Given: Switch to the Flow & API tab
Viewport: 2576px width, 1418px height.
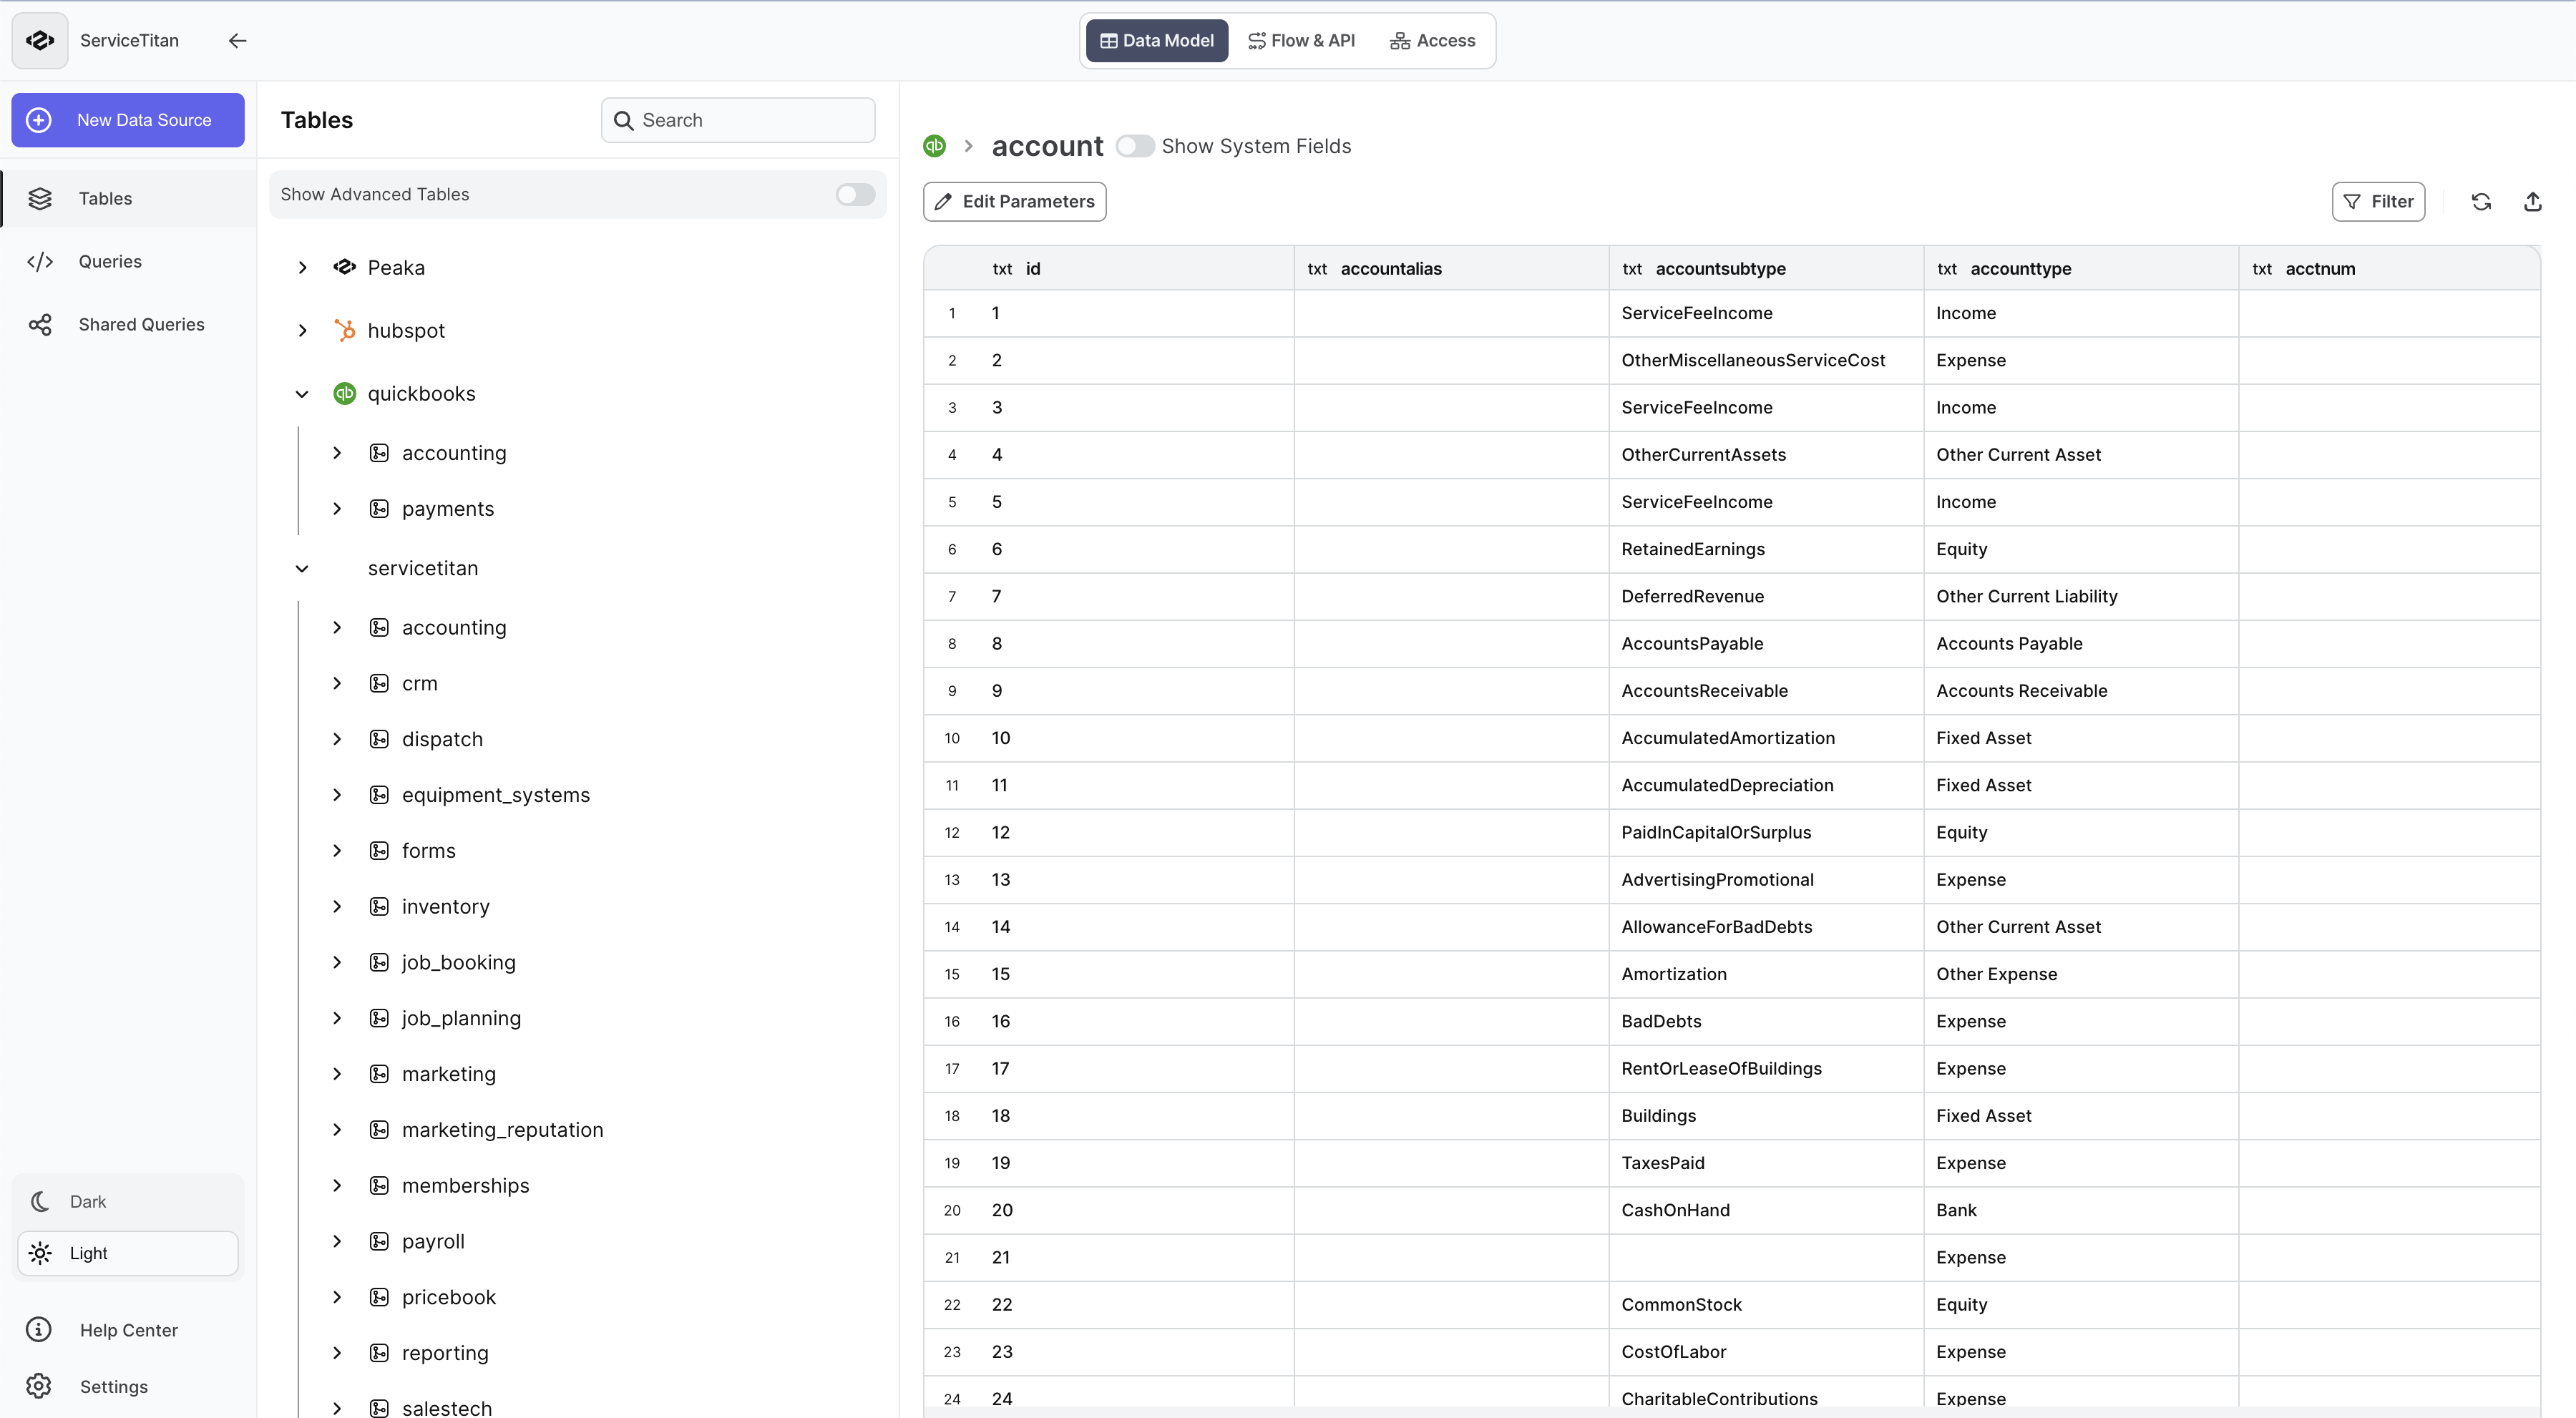Looking at the screenshot, I should click(1301, 40).
